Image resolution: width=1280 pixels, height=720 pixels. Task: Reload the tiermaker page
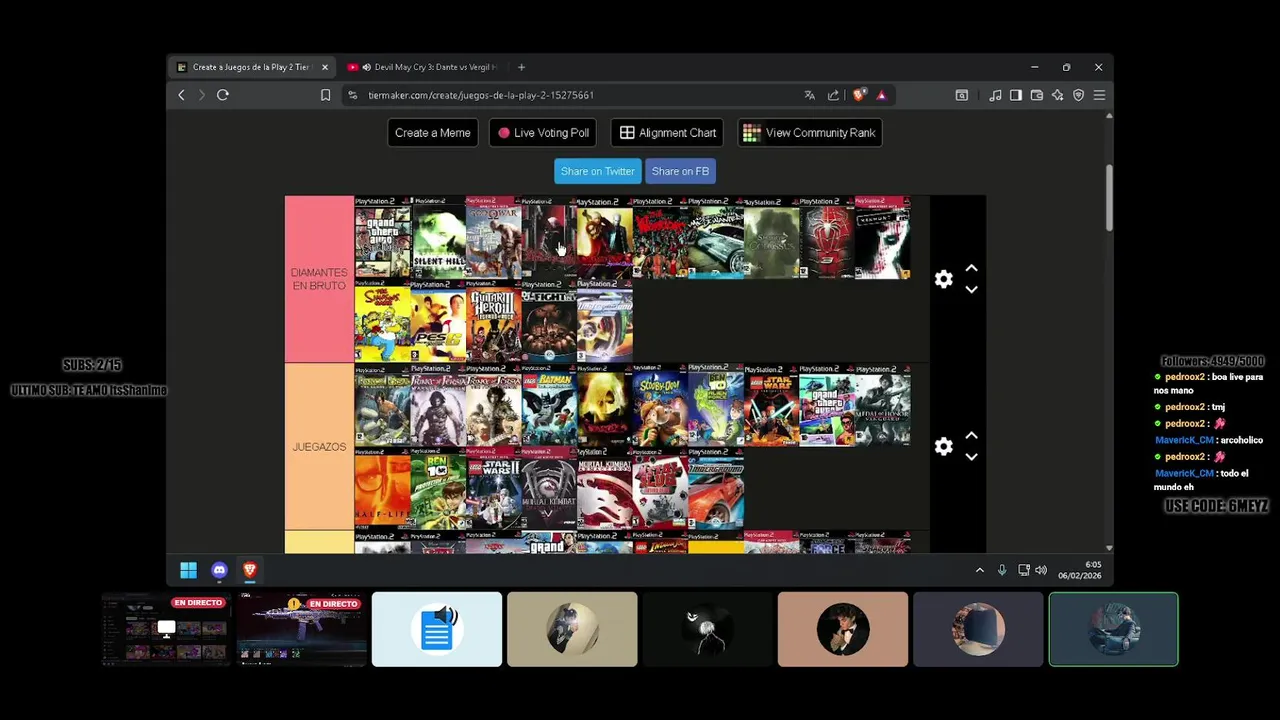[223, 95]
